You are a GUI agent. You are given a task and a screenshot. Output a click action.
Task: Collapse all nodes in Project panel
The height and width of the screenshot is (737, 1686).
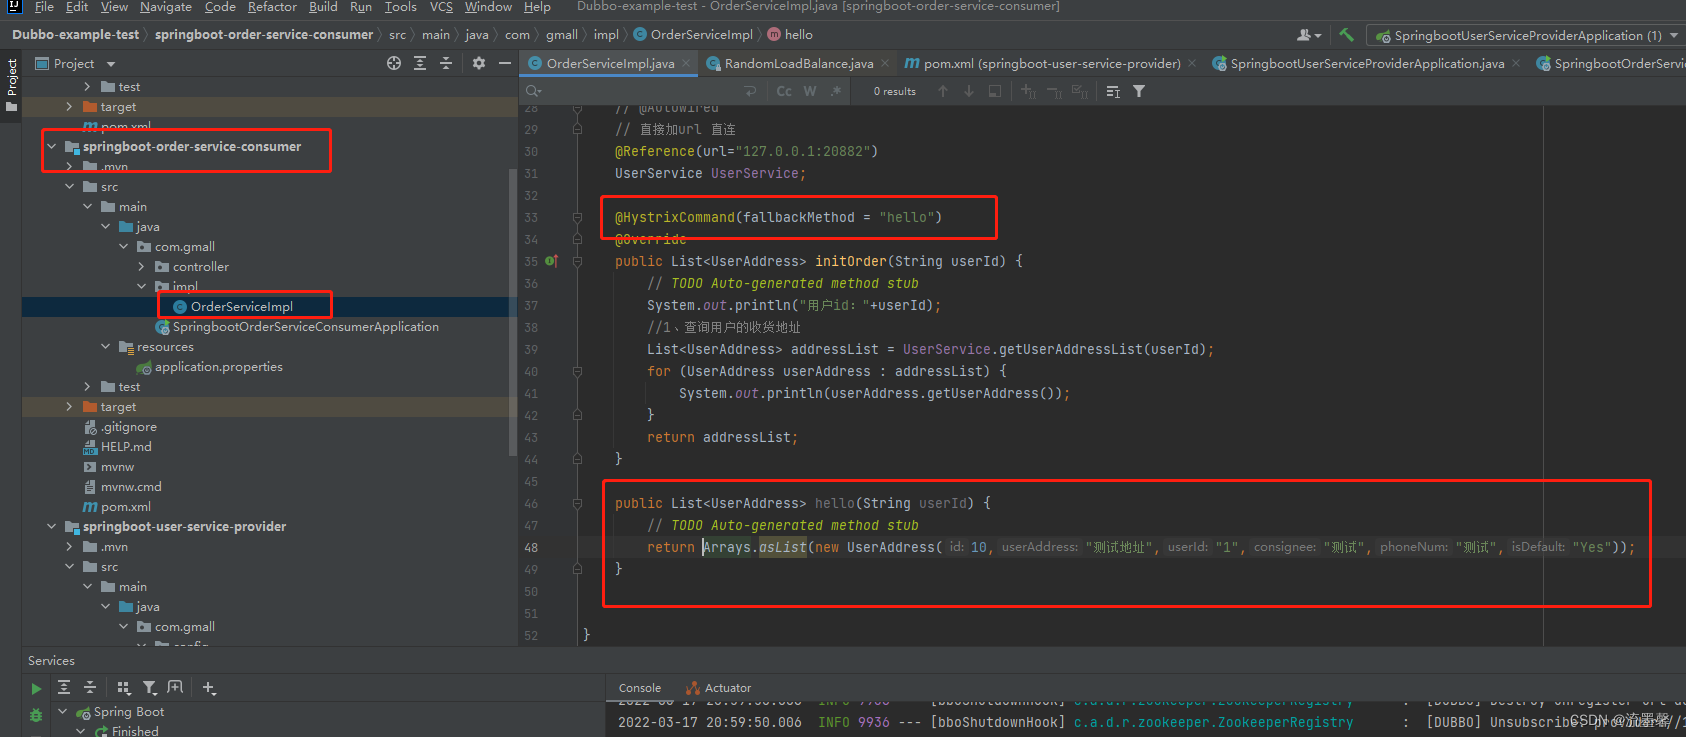point(446,63)
